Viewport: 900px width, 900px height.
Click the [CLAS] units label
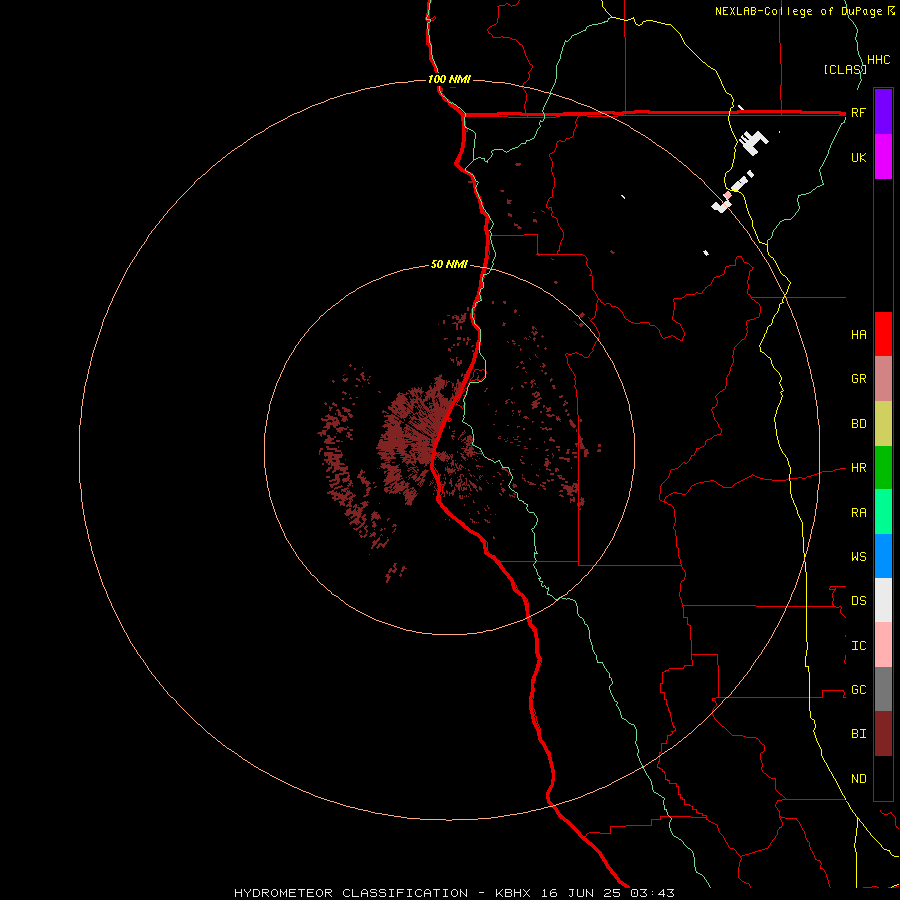845,69
